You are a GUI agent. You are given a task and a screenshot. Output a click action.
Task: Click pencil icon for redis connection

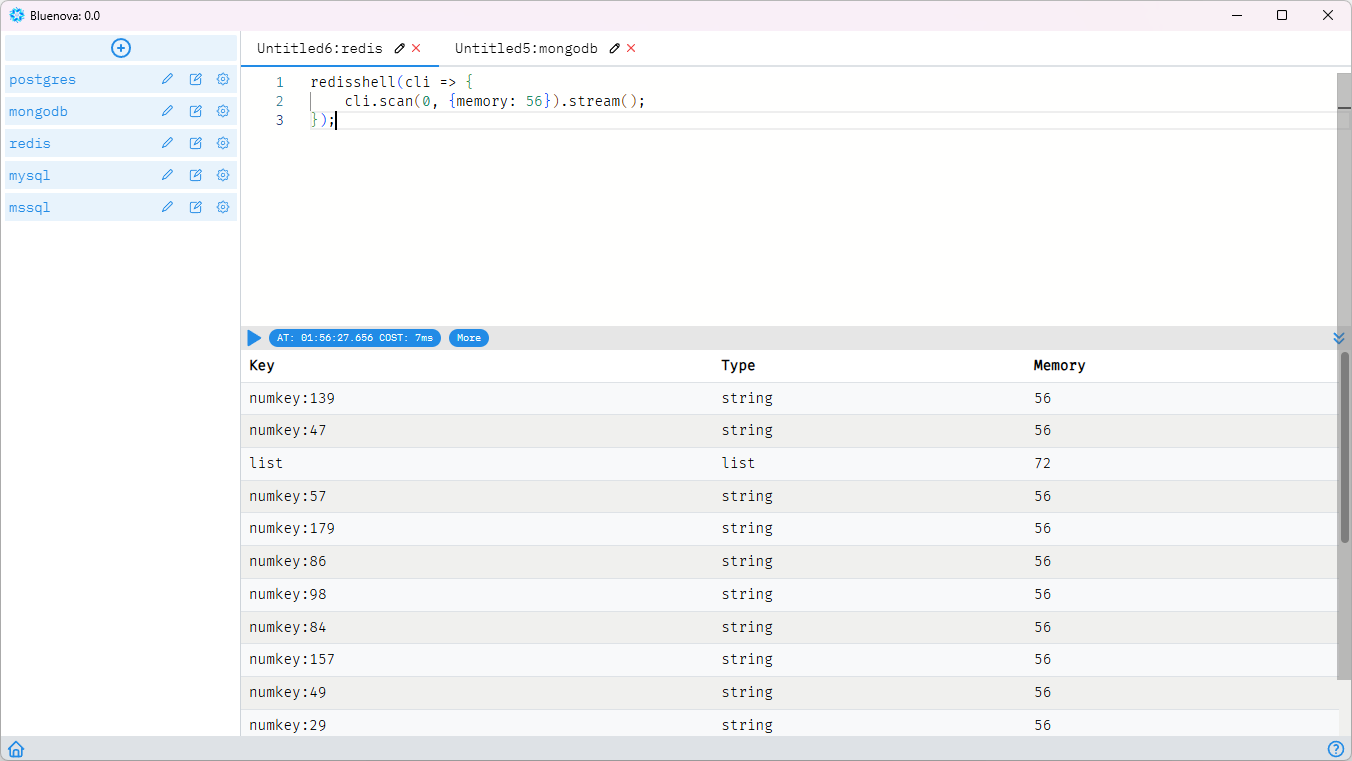167,143
